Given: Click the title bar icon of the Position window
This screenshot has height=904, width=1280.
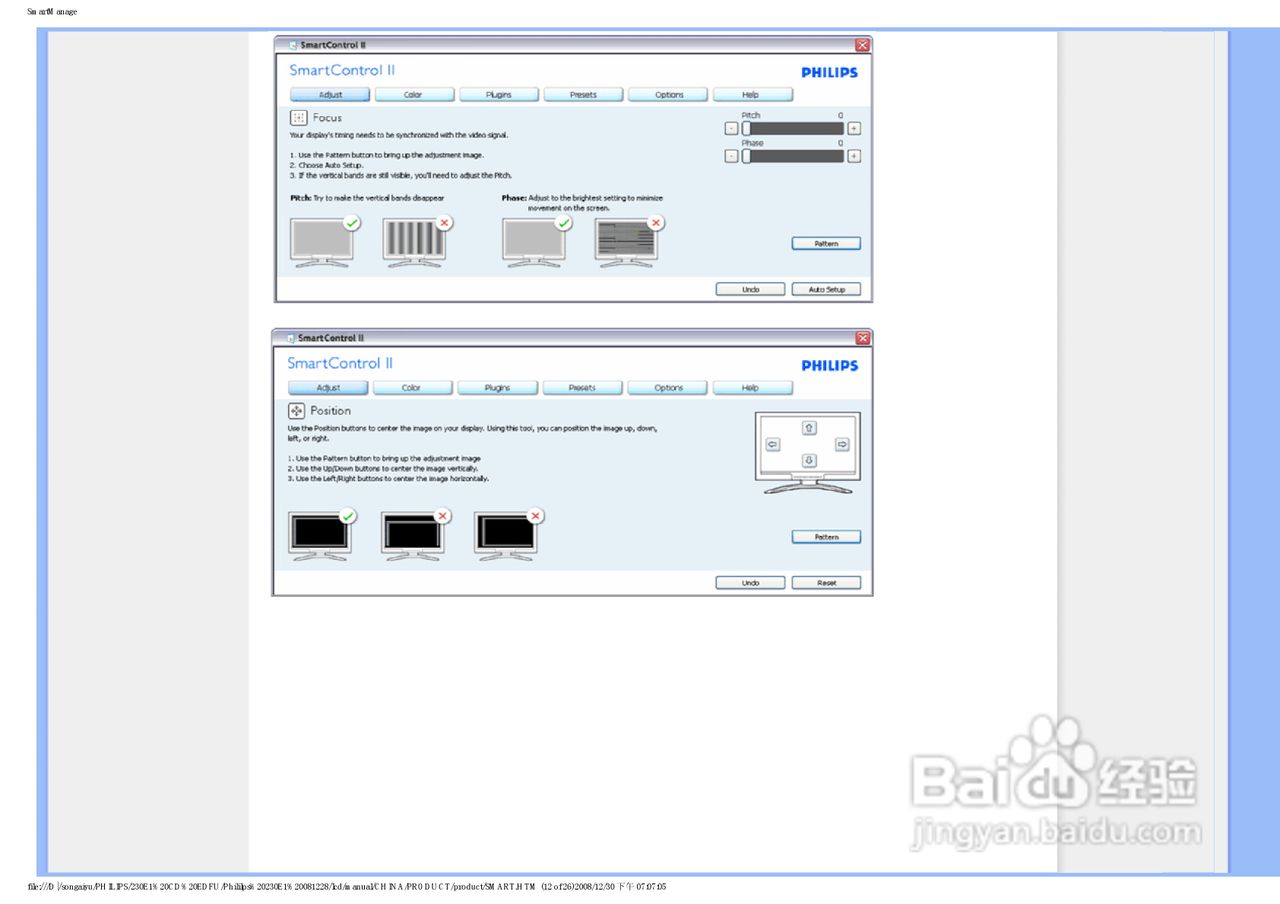Looking at the screenshot, I should click(x=290, y=338).
